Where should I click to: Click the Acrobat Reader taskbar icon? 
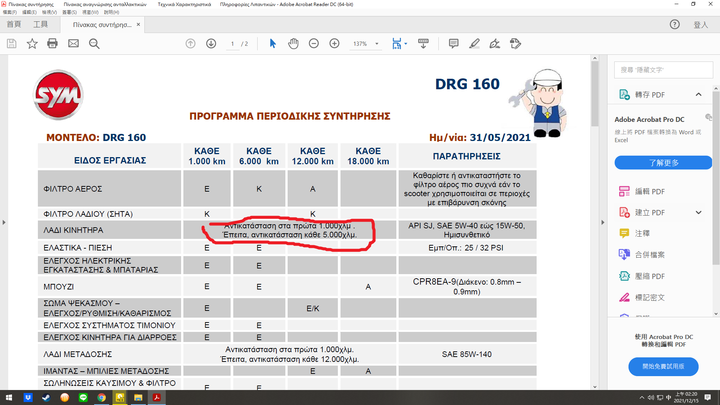(x=157, y=398)
